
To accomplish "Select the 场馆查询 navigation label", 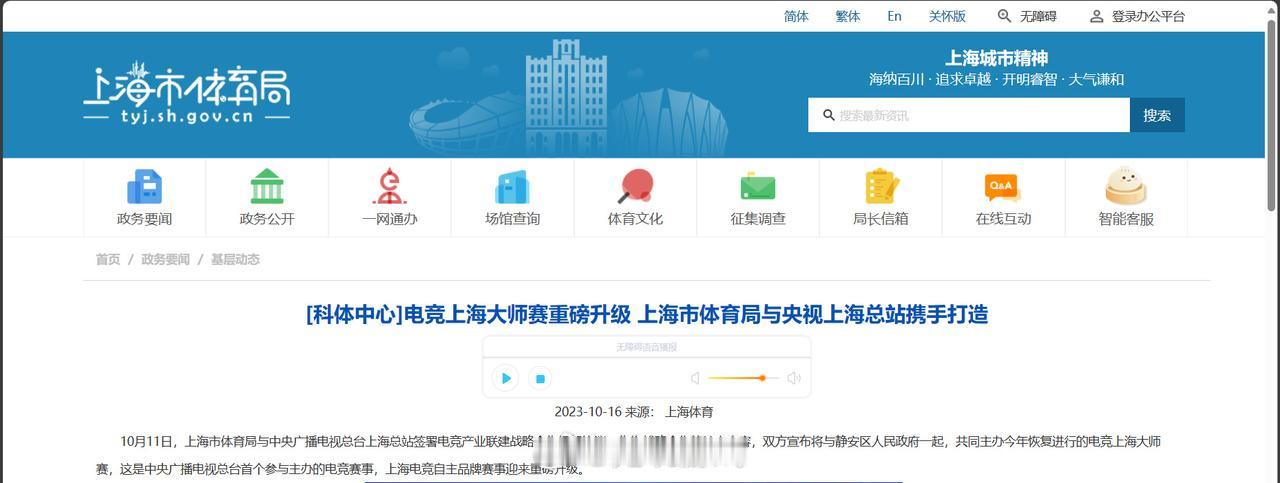I will (x=513, y=218).
